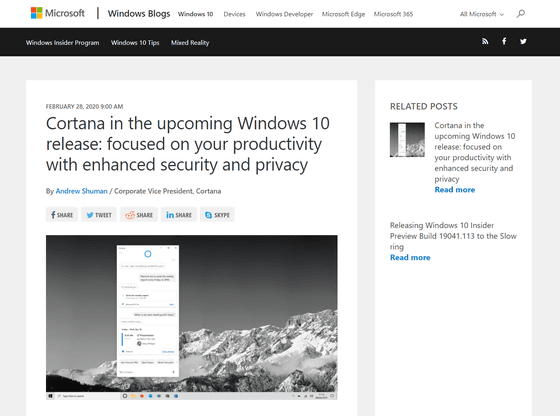Open the Twitter icon in header bar
This screenshot has height=416, width=560.
(523, 41)
